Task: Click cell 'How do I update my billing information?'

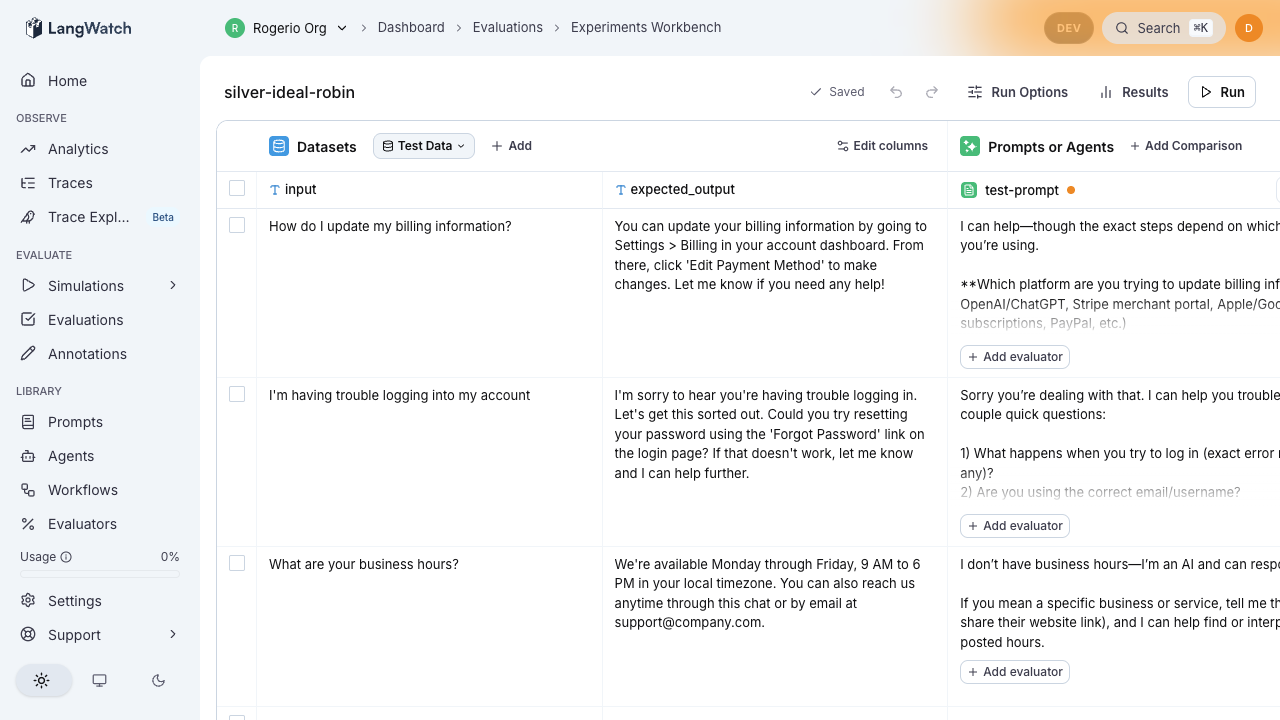Action: pos(429,293)
